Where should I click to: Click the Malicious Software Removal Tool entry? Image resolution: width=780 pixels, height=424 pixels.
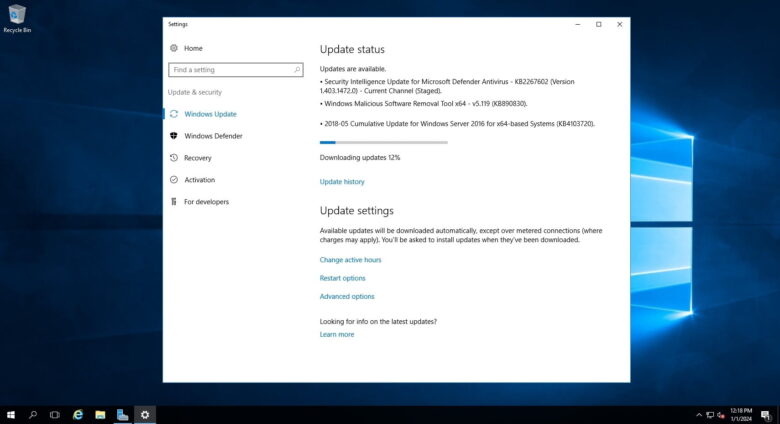point(423,104)
